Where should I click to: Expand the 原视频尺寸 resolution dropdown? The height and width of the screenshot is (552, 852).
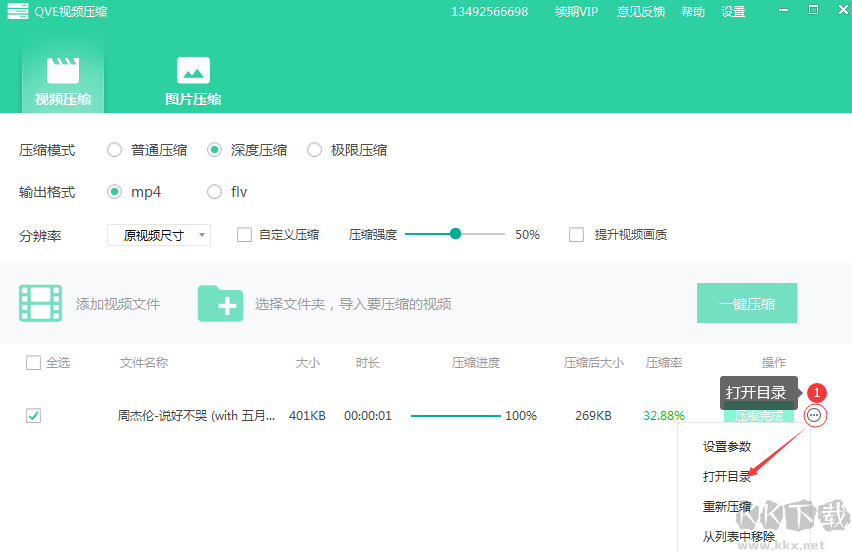(x=159, y=235)
